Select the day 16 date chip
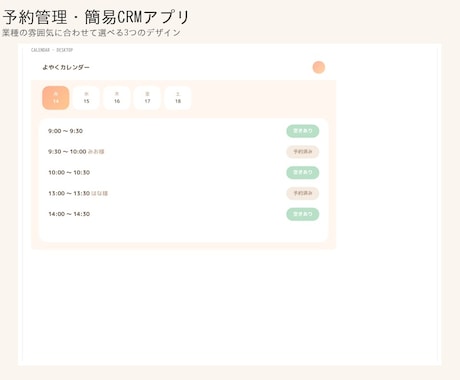460x380 pixels. point(117,98)
